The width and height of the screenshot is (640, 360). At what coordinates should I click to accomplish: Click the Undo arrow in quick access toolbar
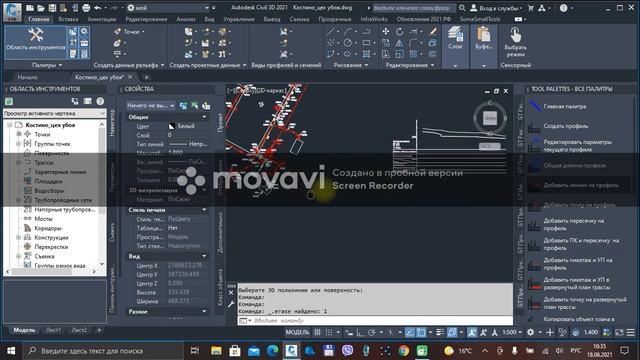97,8
